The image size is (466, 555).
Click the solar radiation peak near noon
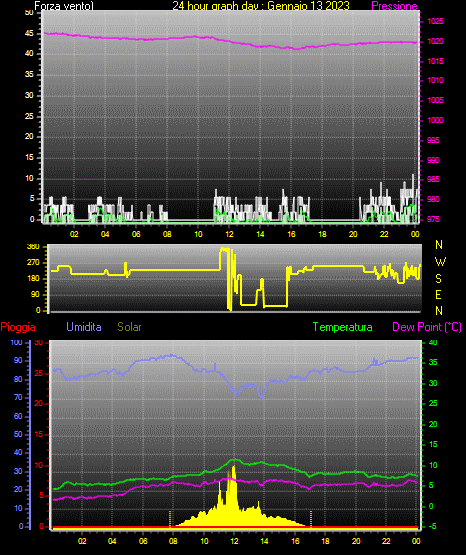pyautogui.click(x=234, y=468)
